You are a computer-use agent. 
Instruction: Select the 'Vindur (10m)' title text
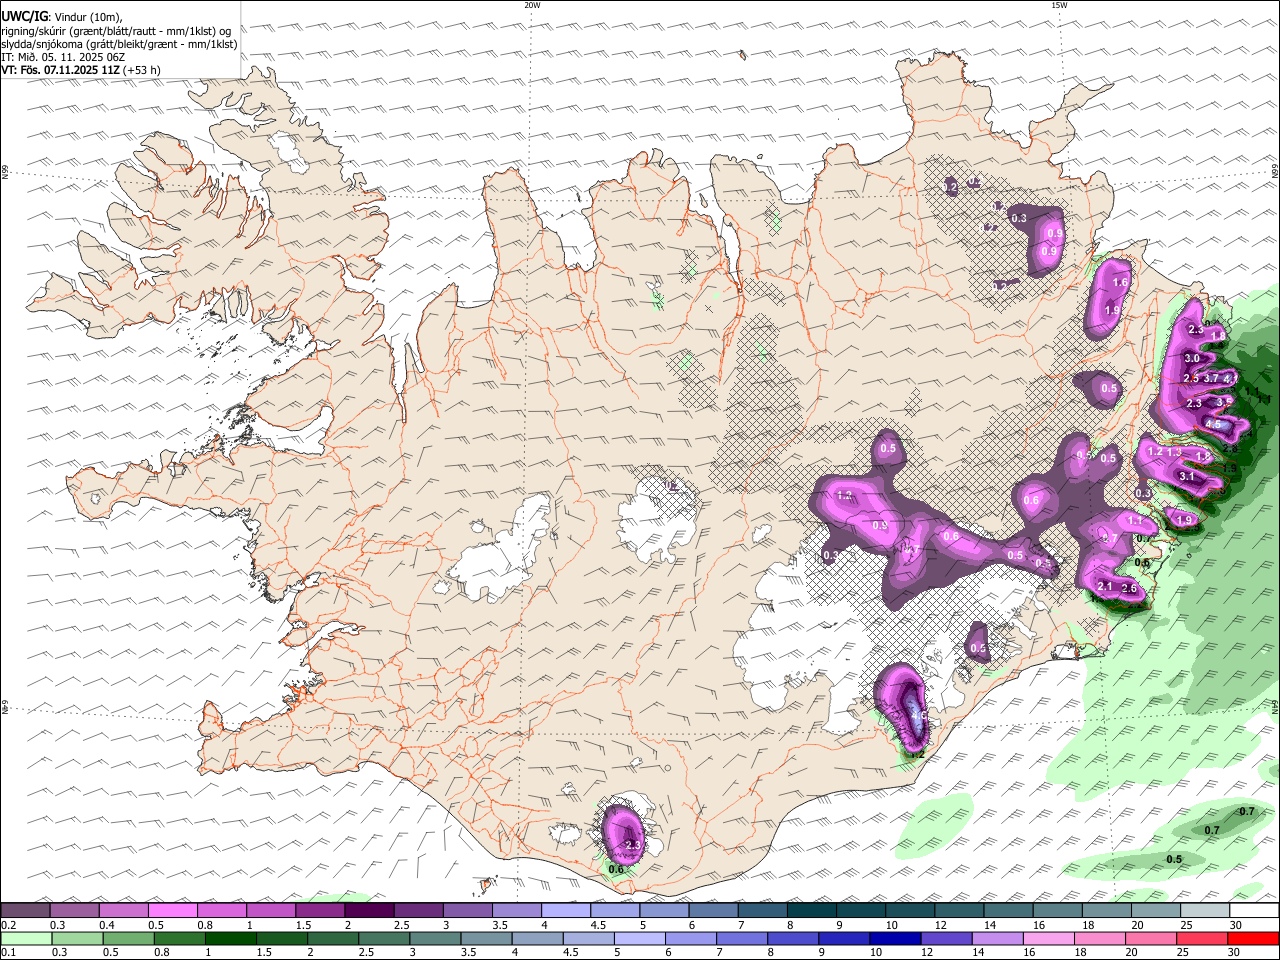click(x=88, y=16)
